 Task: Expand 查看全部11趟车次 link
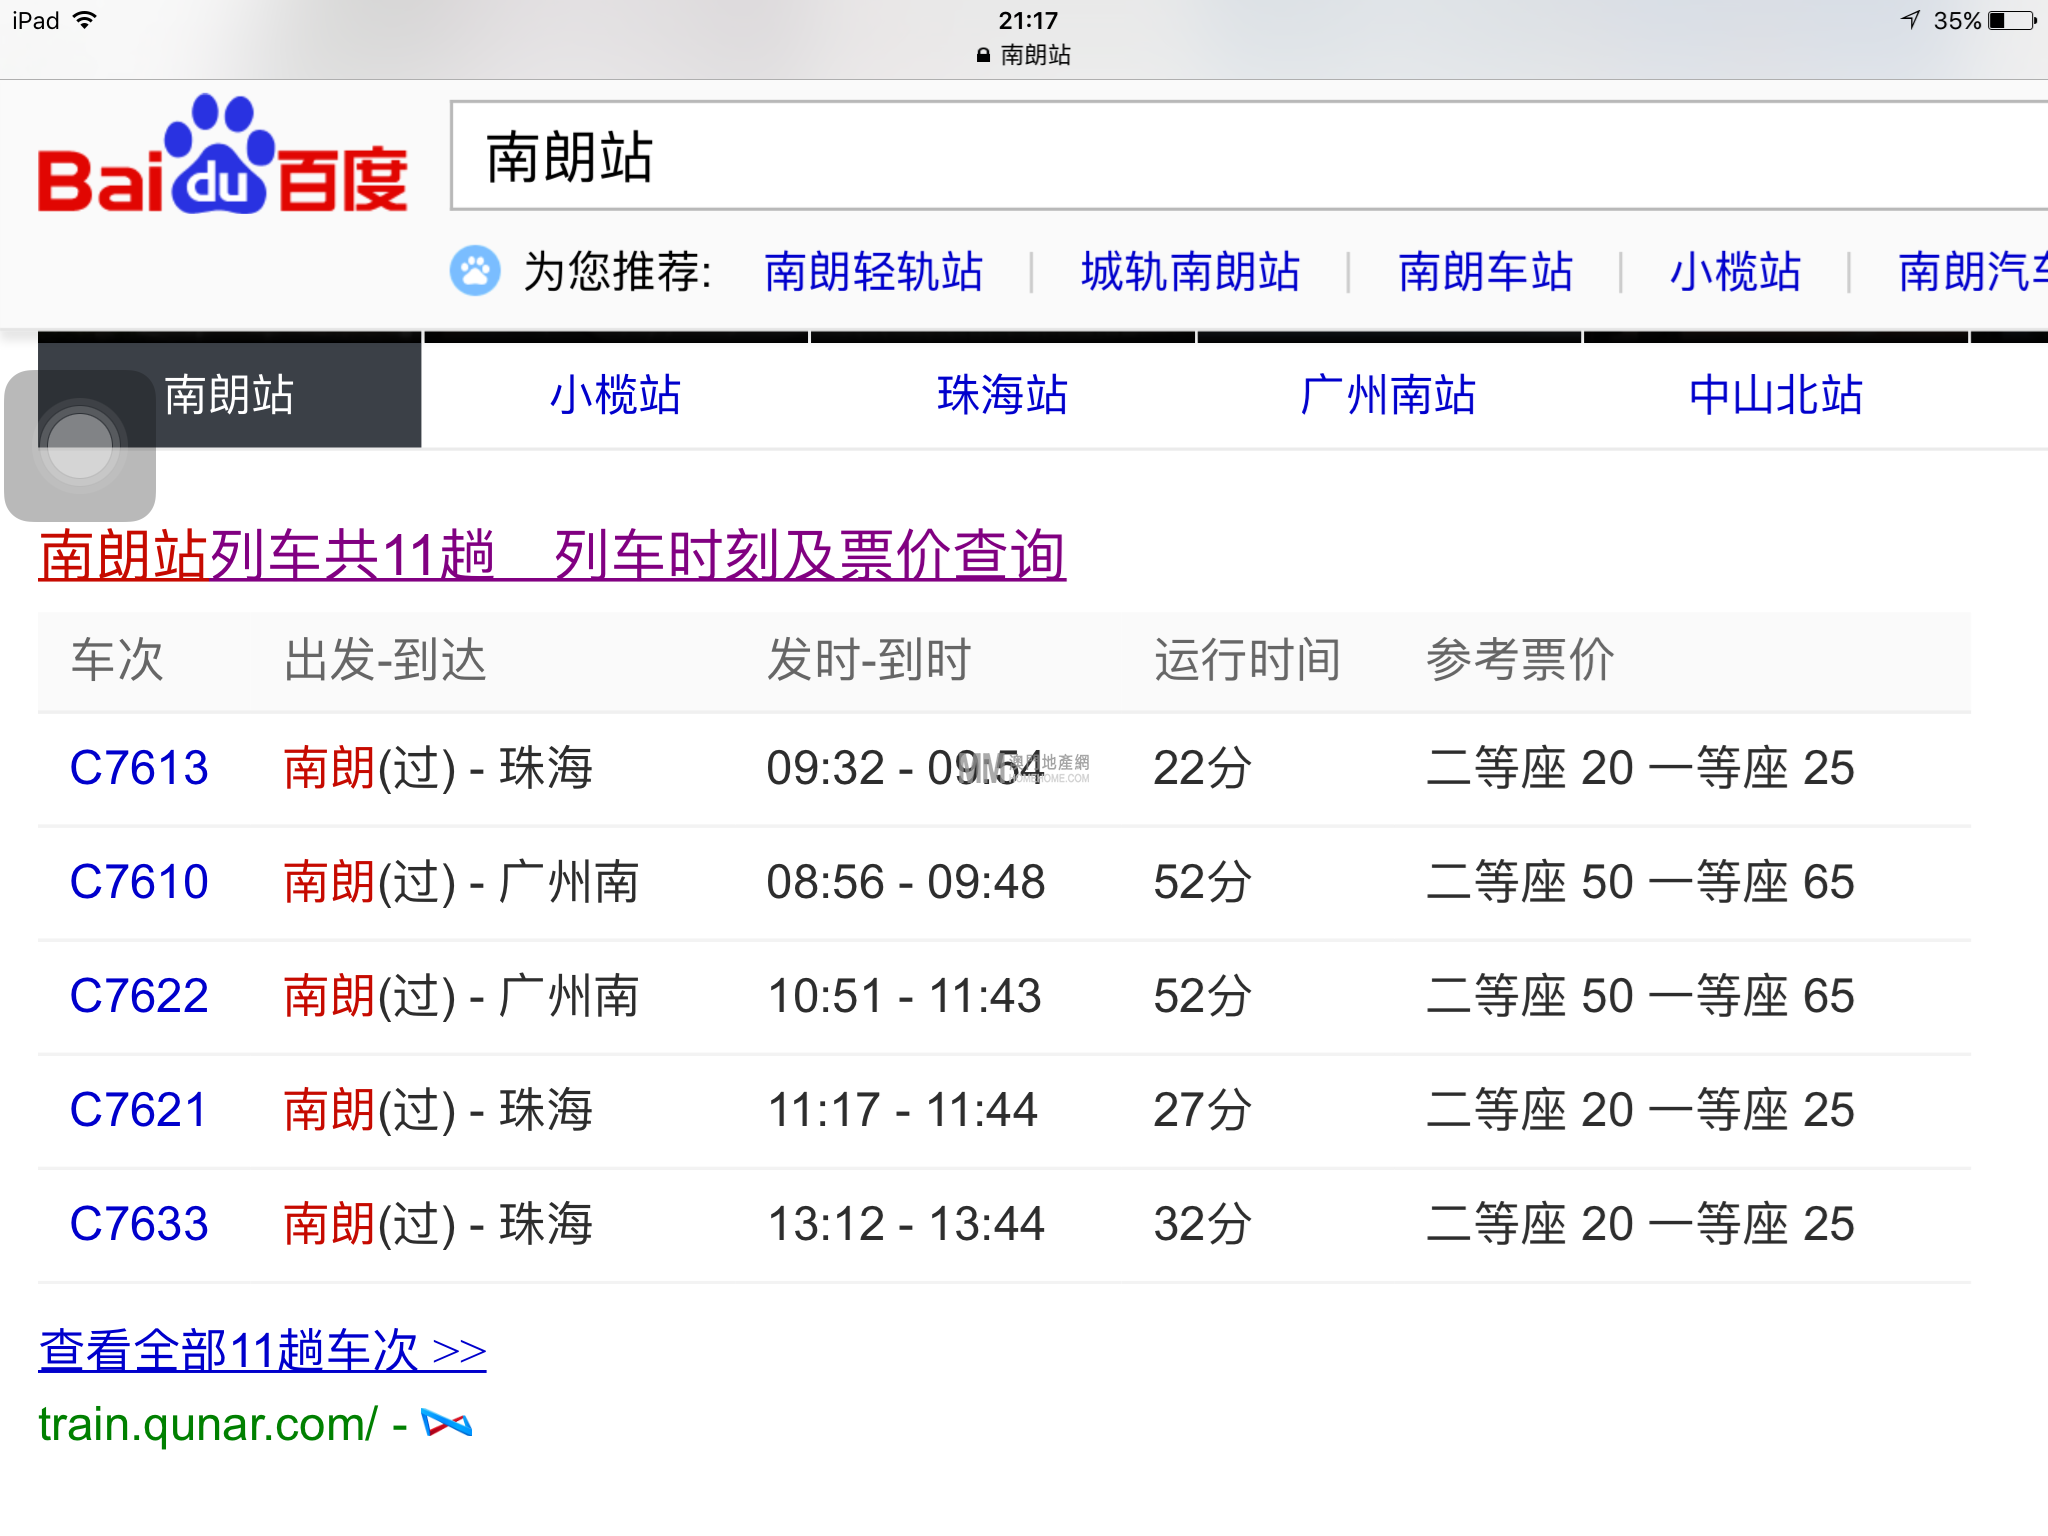pyautogui.click(x=262, y=1351)
